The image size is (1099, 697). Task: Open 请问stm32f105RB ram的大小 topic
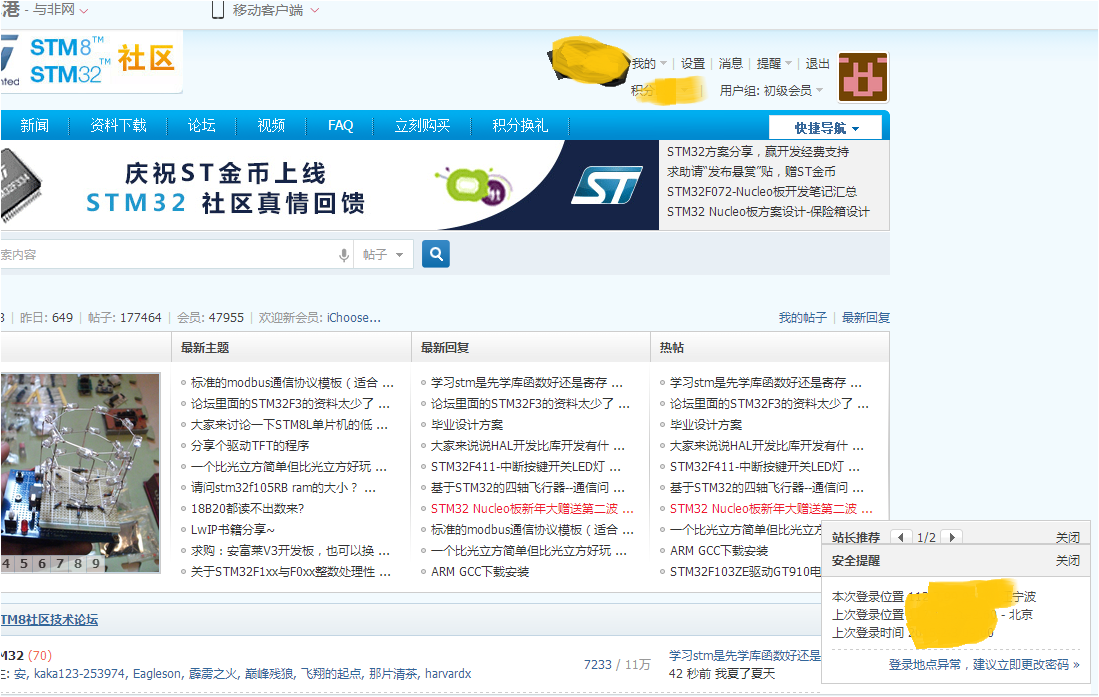tap(283, 488)
